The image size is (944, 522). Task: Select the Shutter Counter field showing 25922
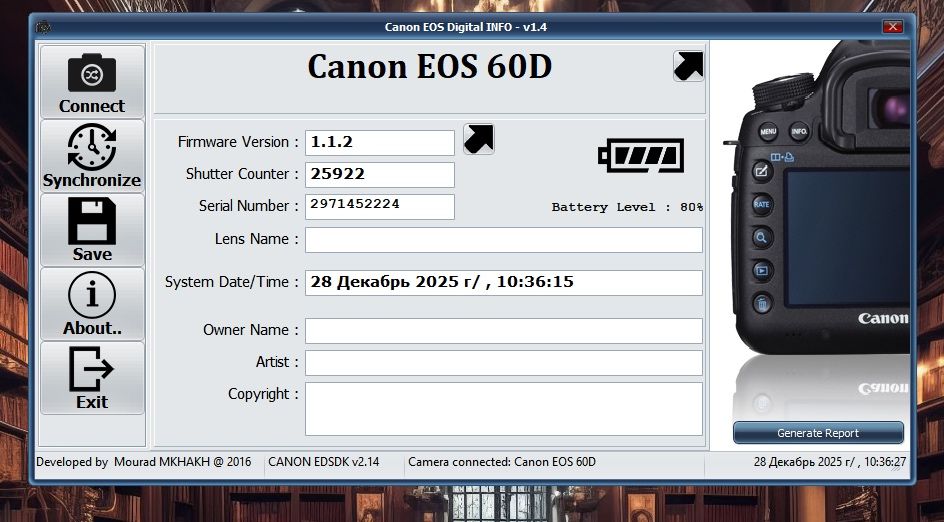(x=380, y=175)
